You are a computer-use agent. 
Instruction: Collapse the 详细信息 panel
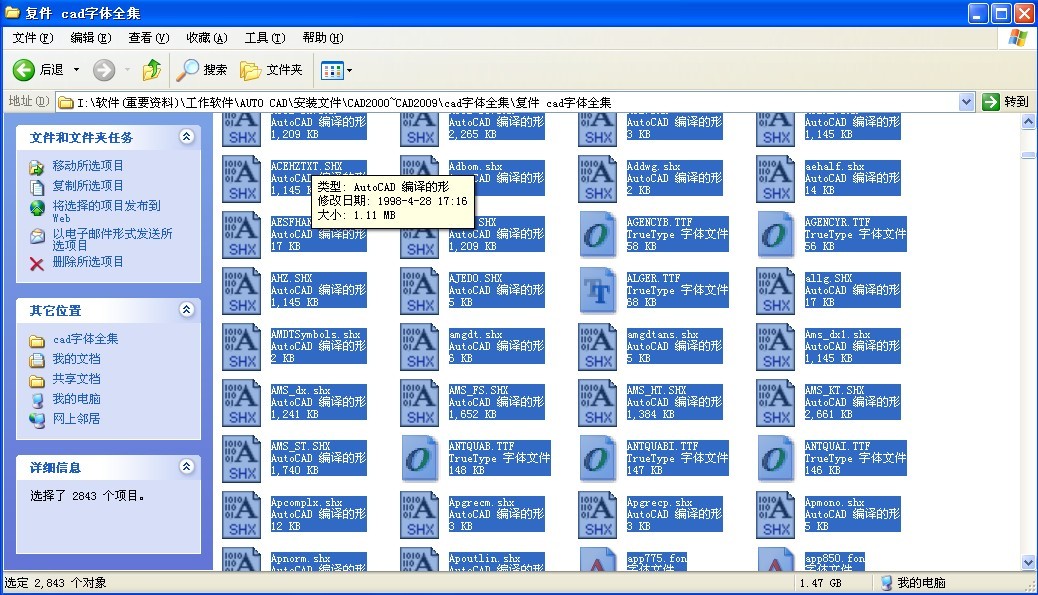187,467
